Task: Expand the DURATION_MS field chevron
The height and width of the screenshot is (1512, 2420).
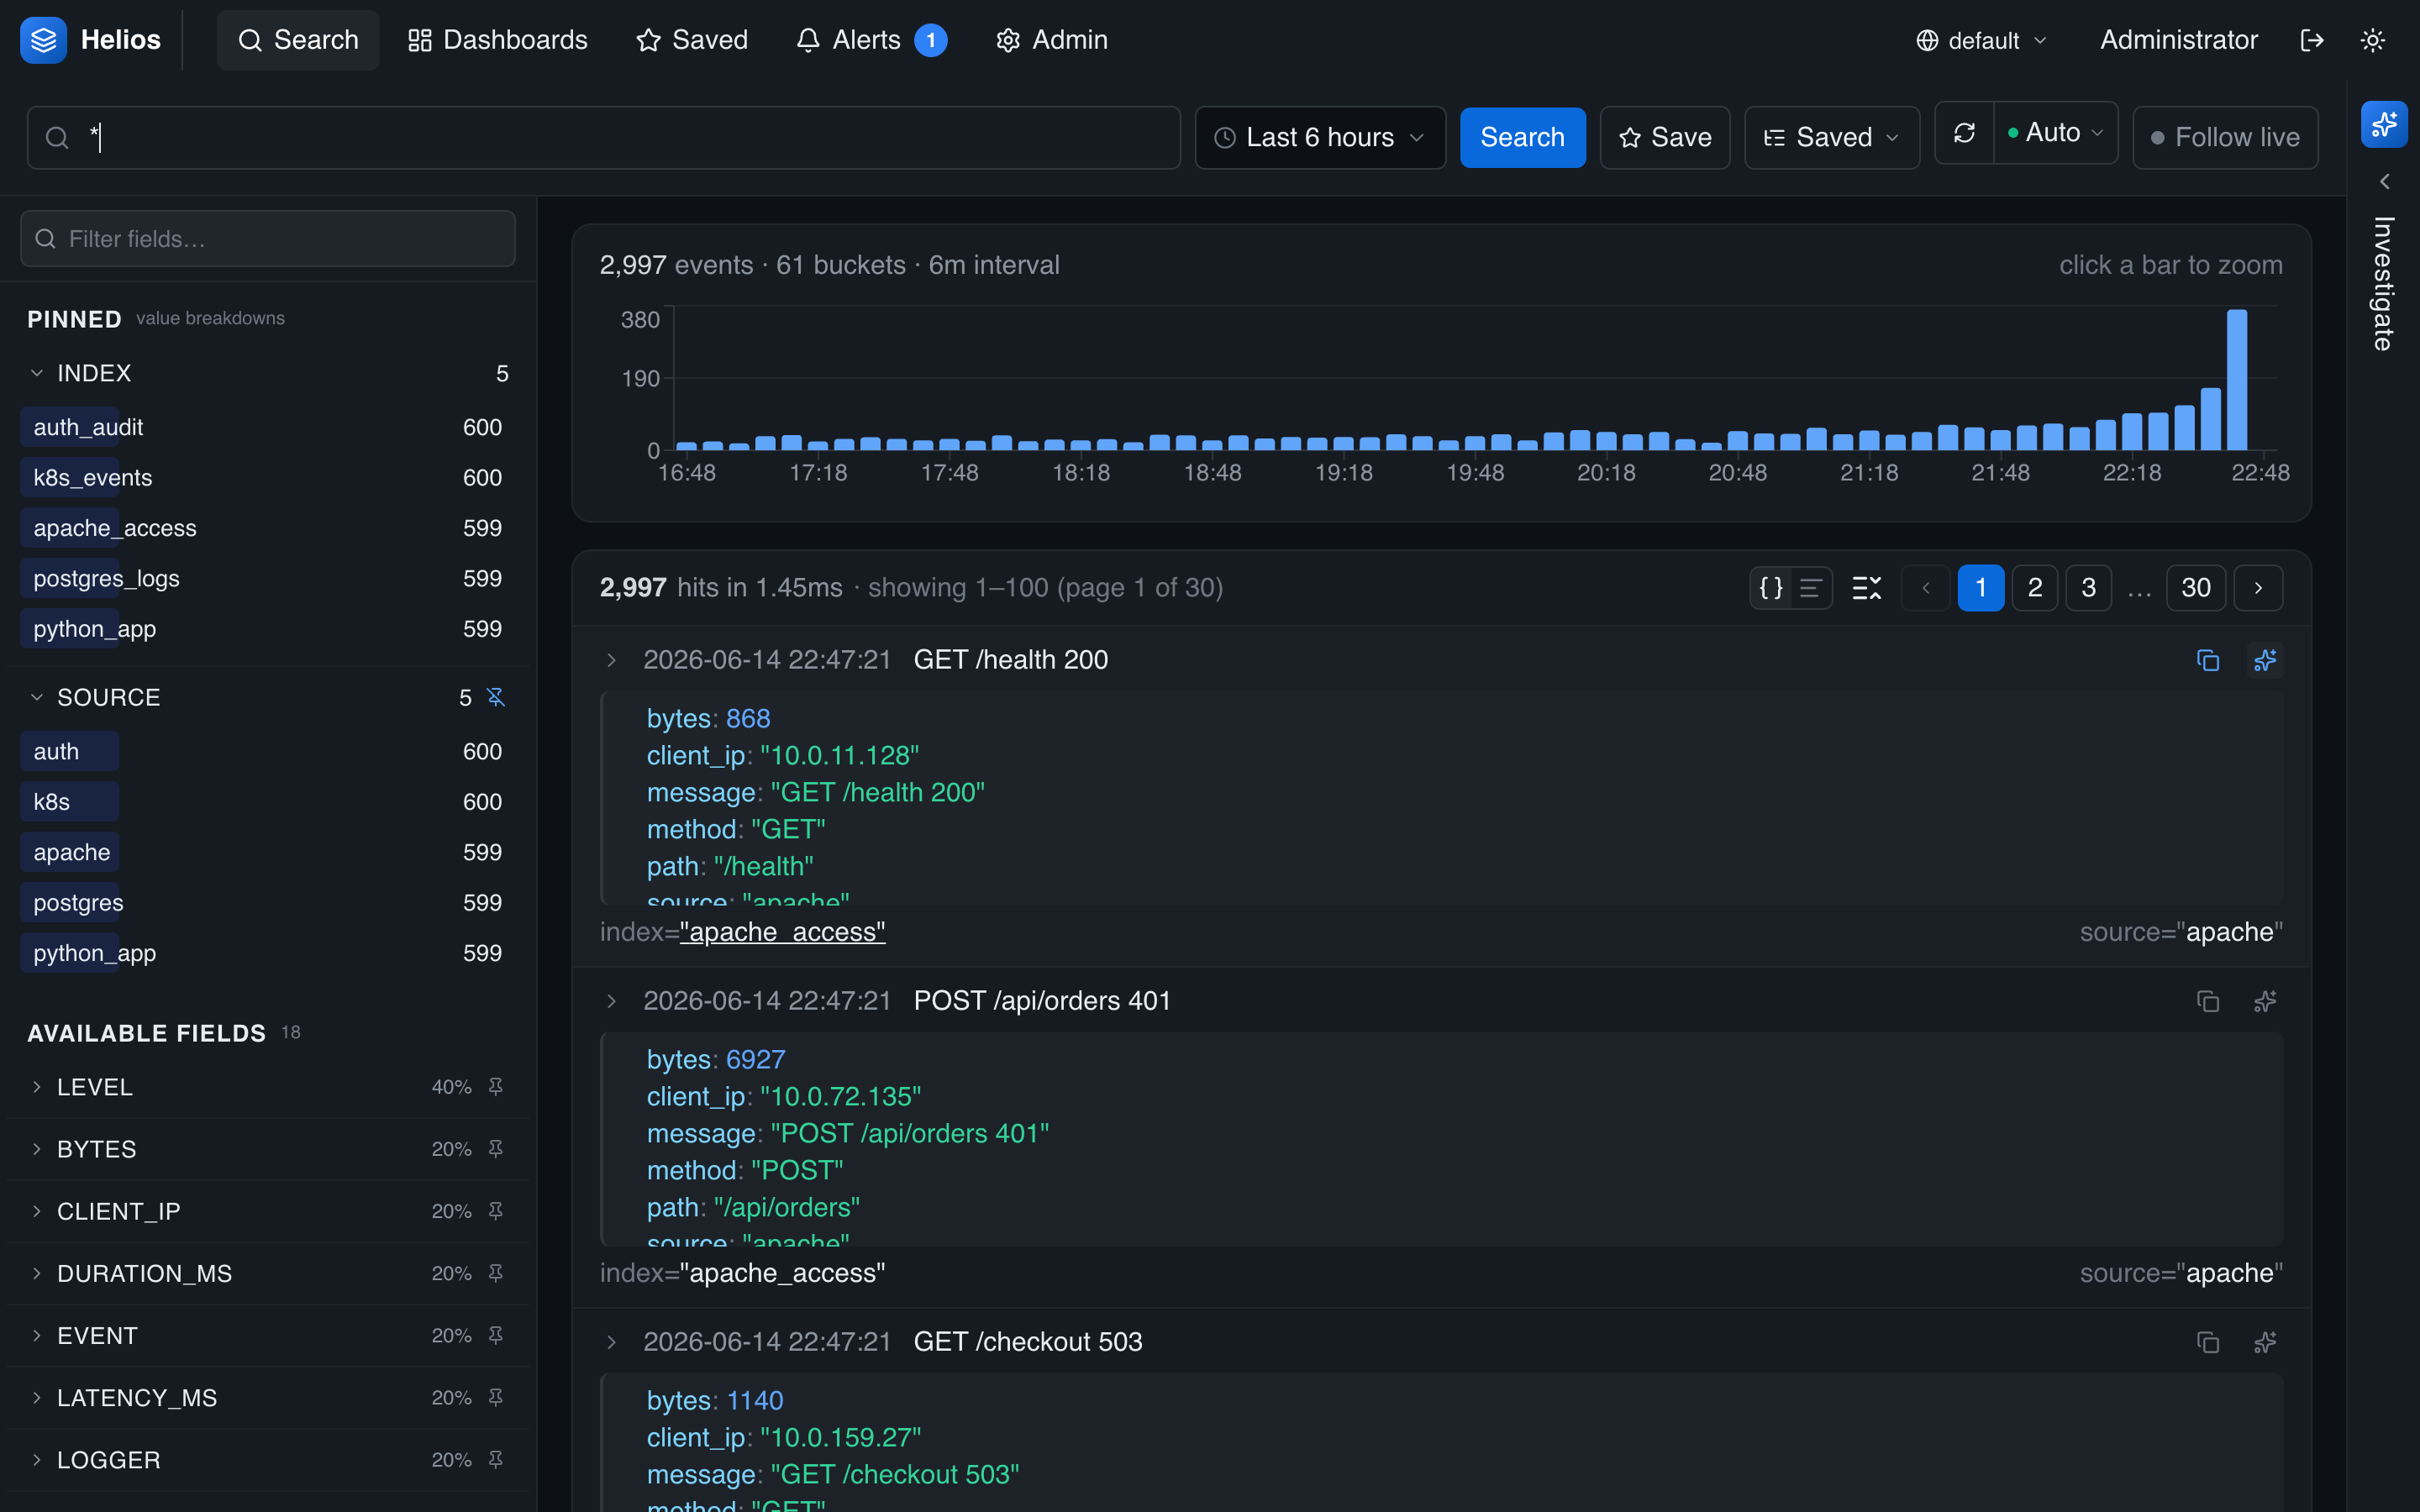Action: coord(37,1273)
